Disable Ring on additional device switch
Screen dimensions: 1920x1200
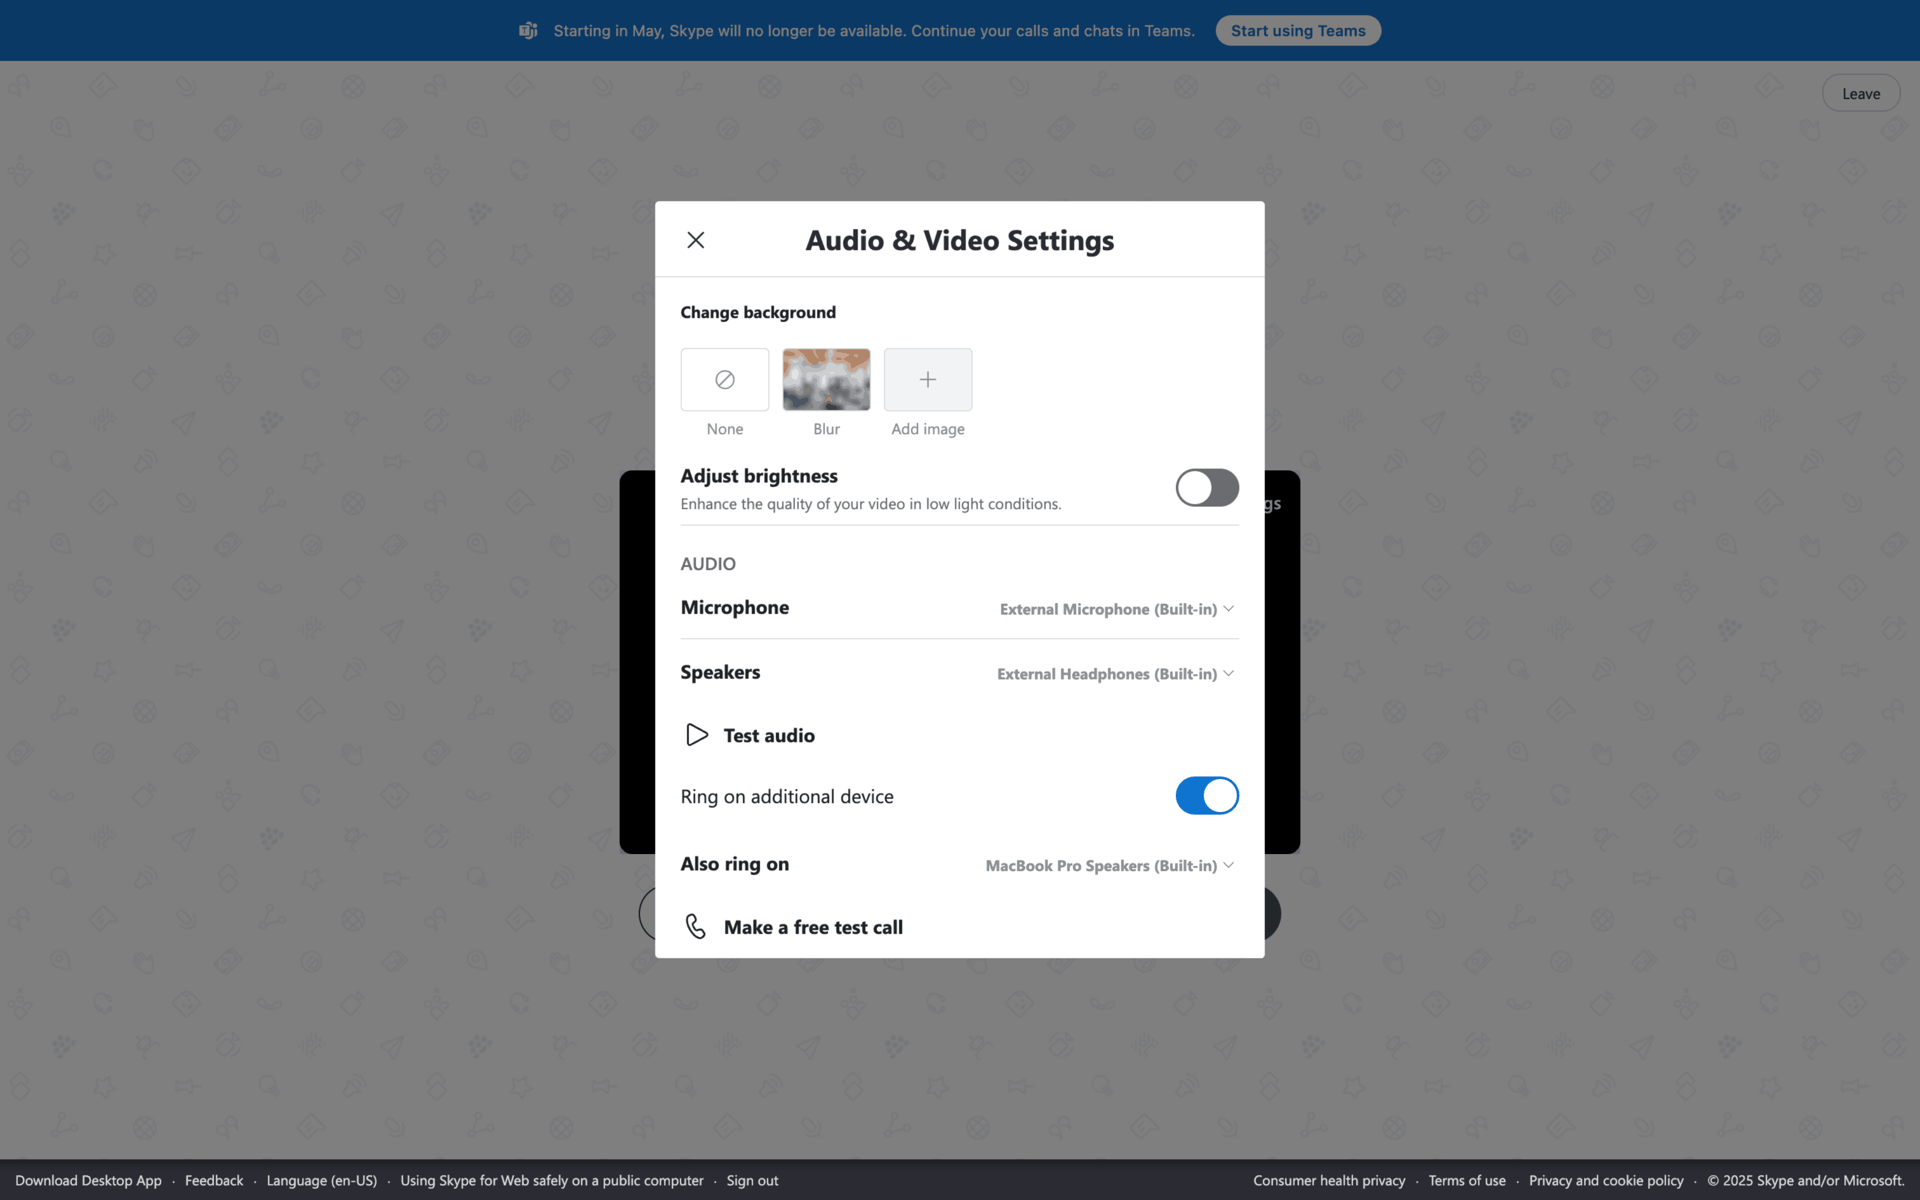pos(1207,795)
